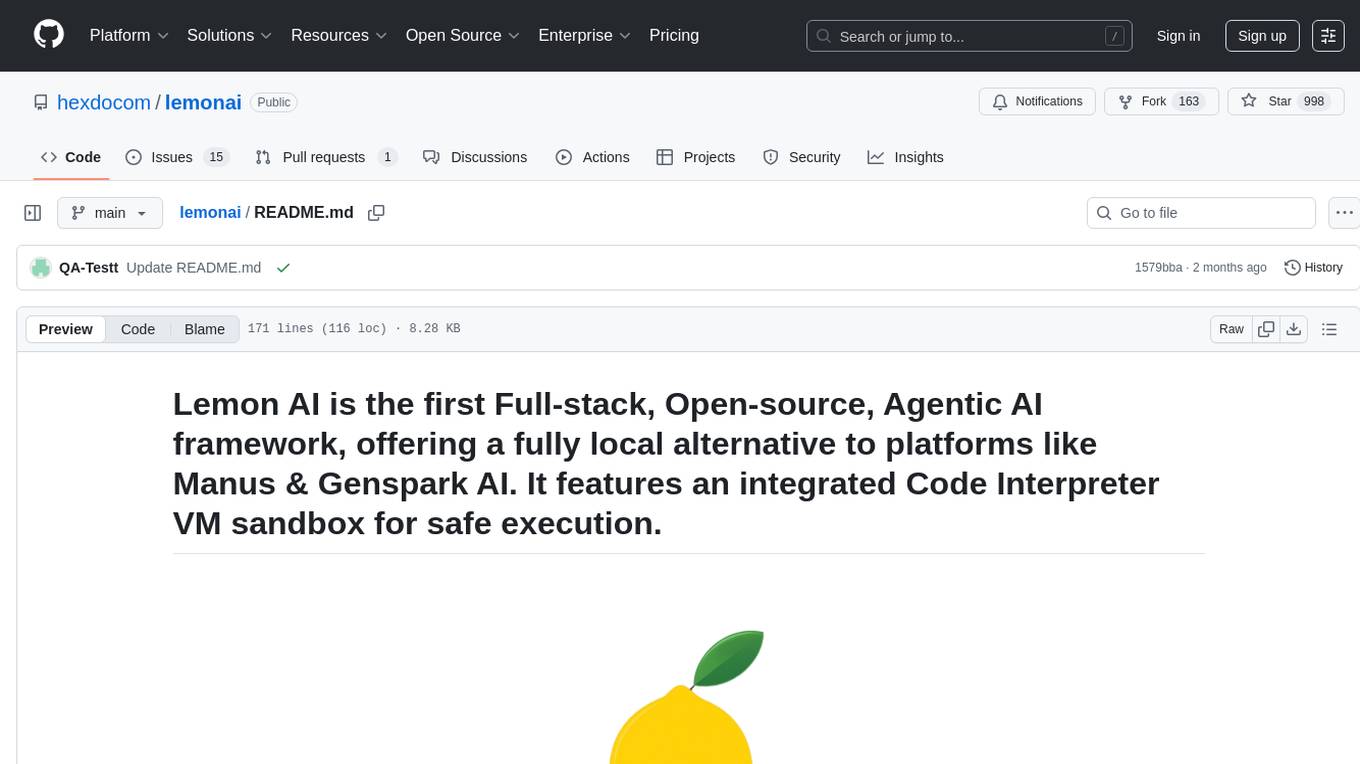Focus the Search or jump to field
This screenshot has width=1360, height=764.
(969, 36)
